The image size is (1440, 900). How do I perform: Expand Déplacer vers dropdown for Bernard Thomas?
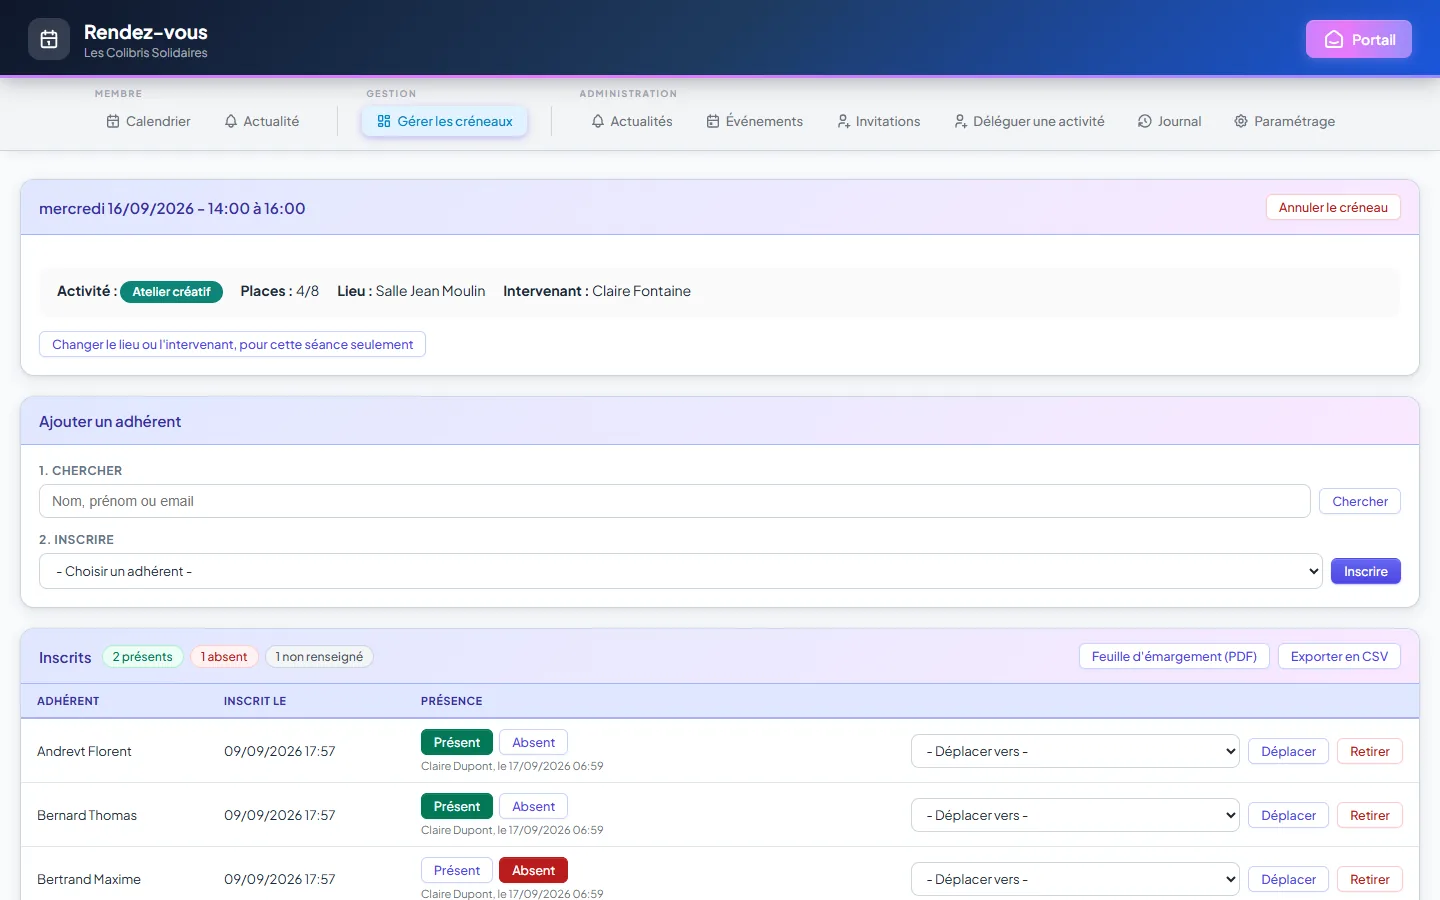tap(1075, 815)
